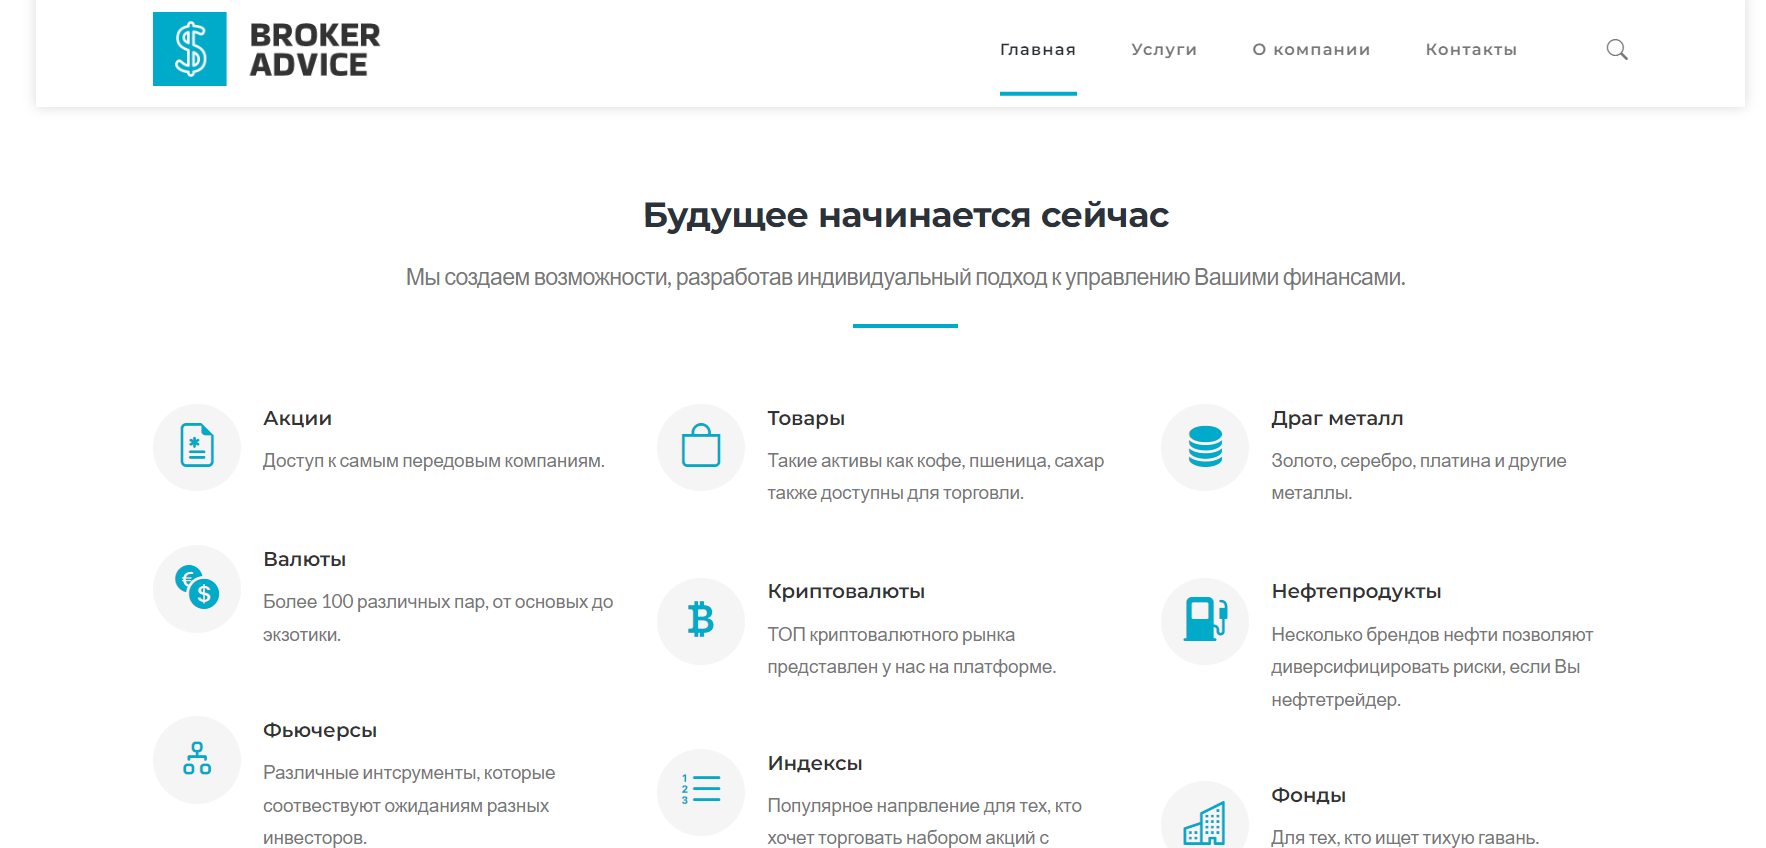
Task: Click the Акции document icon
Action: click(197, 446)
